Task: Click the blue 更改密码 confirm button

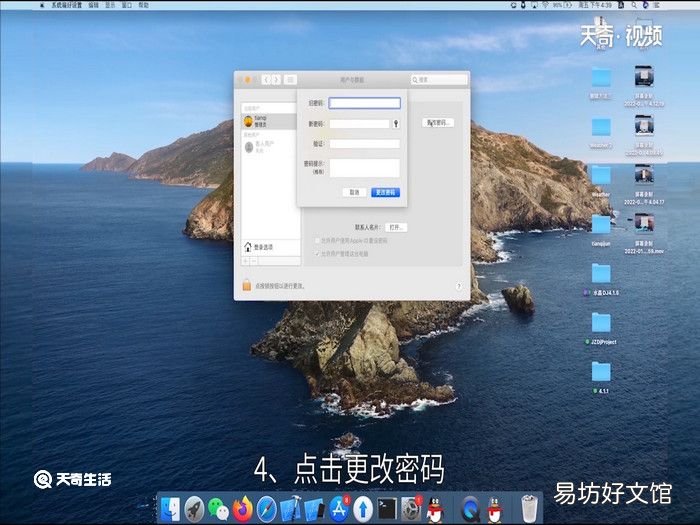Action: point(385,192)
